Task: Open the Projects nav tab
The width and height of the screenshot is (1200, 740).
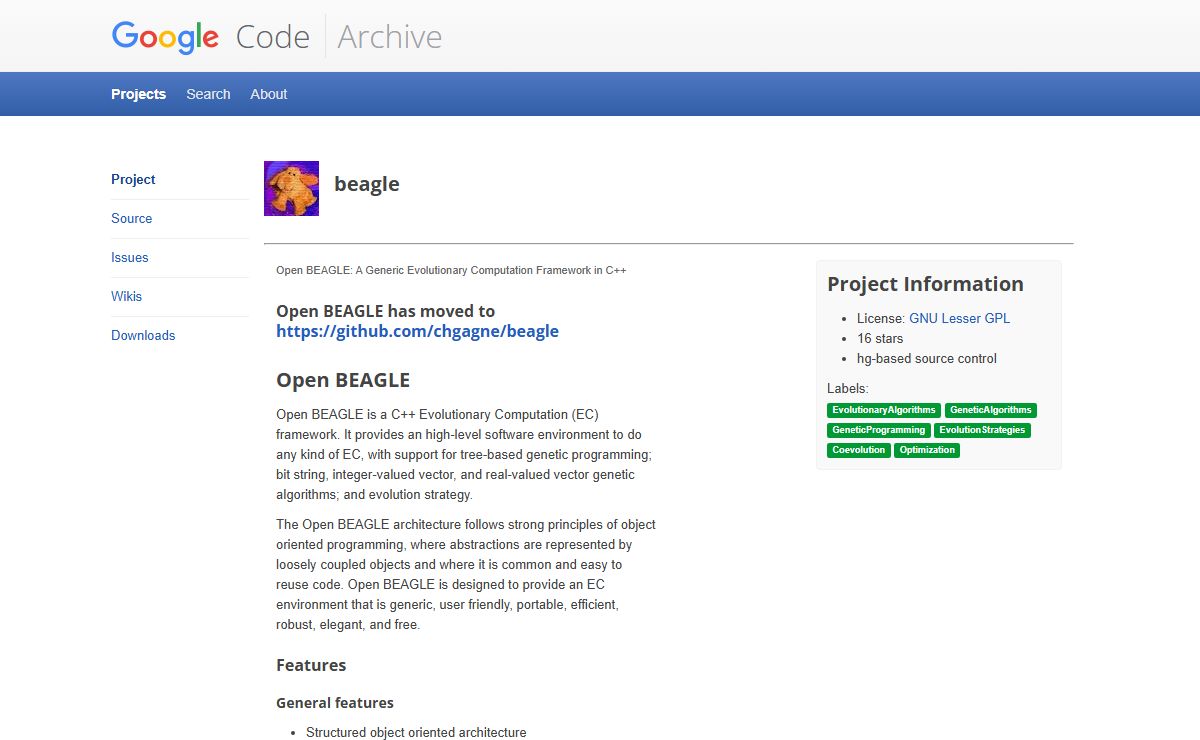Action: (138, 94)
